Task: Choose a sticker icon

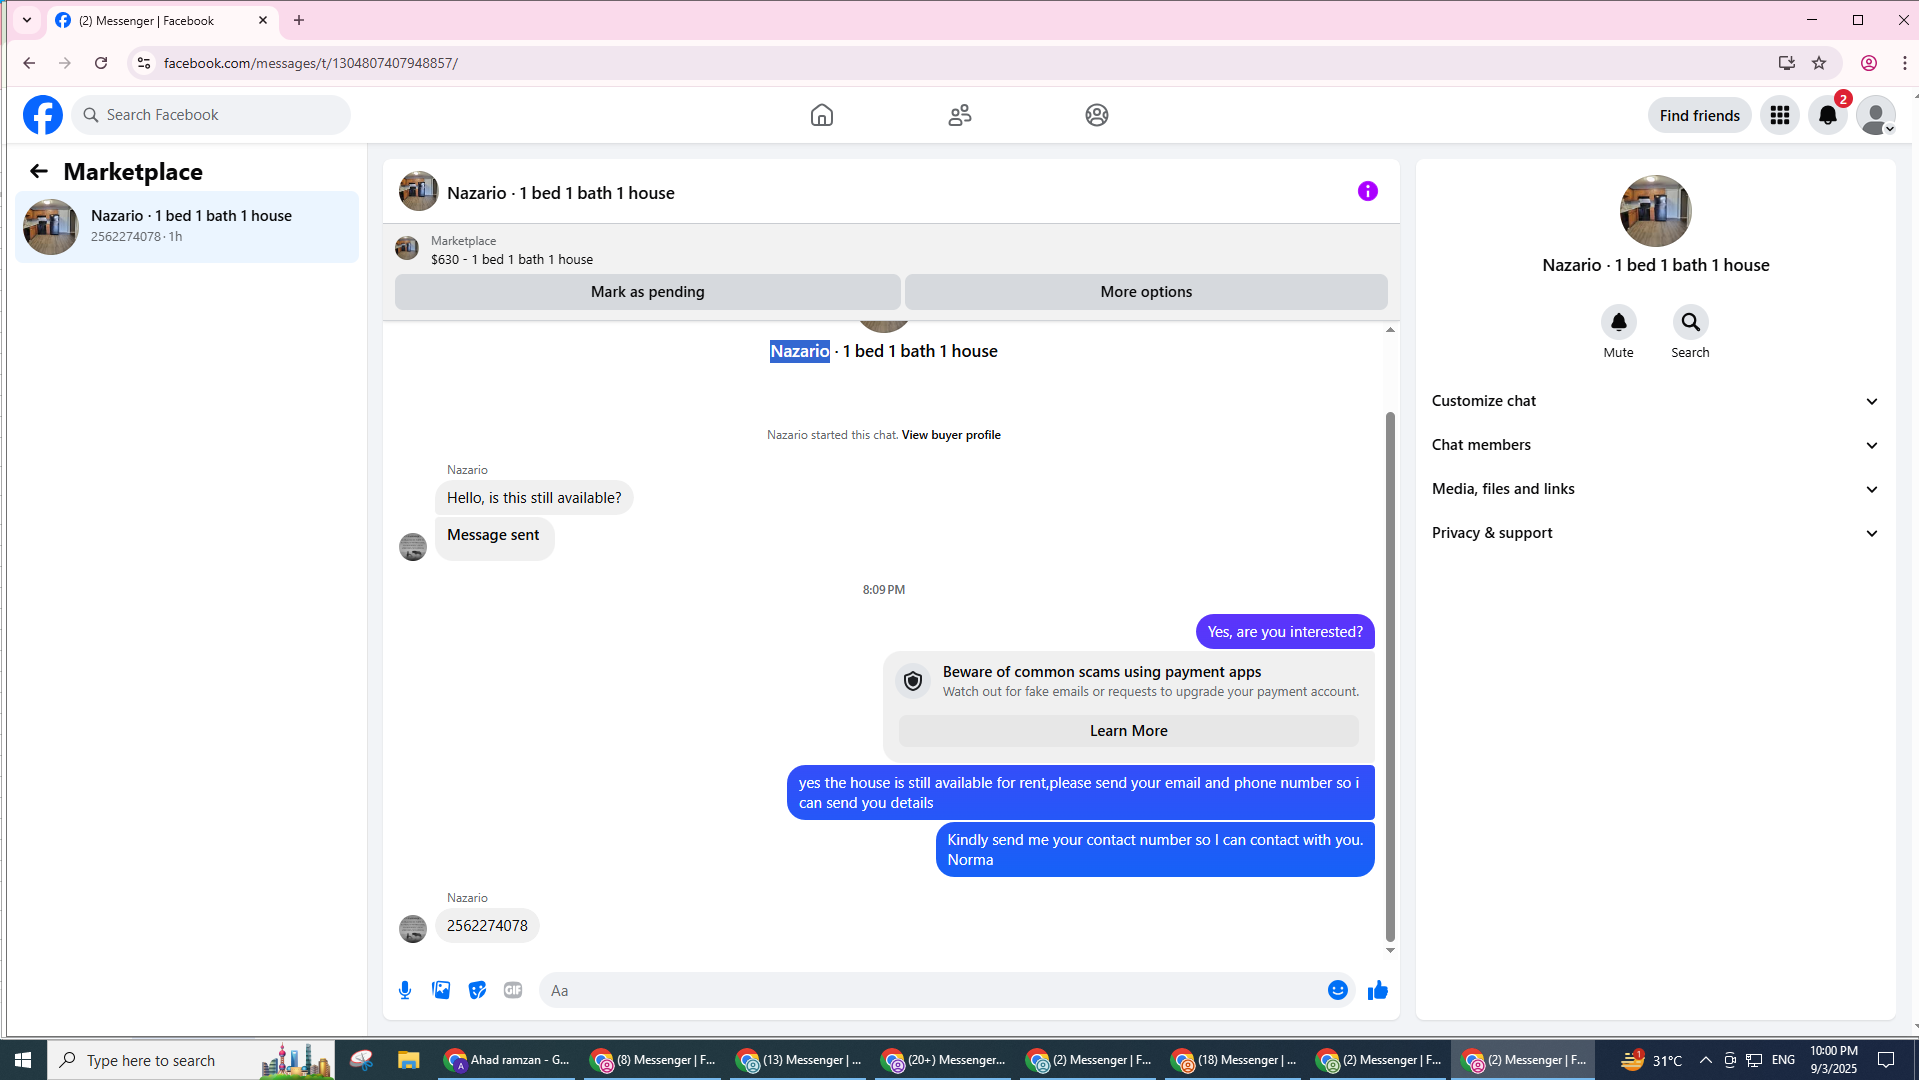Action: tap(477, 990)
